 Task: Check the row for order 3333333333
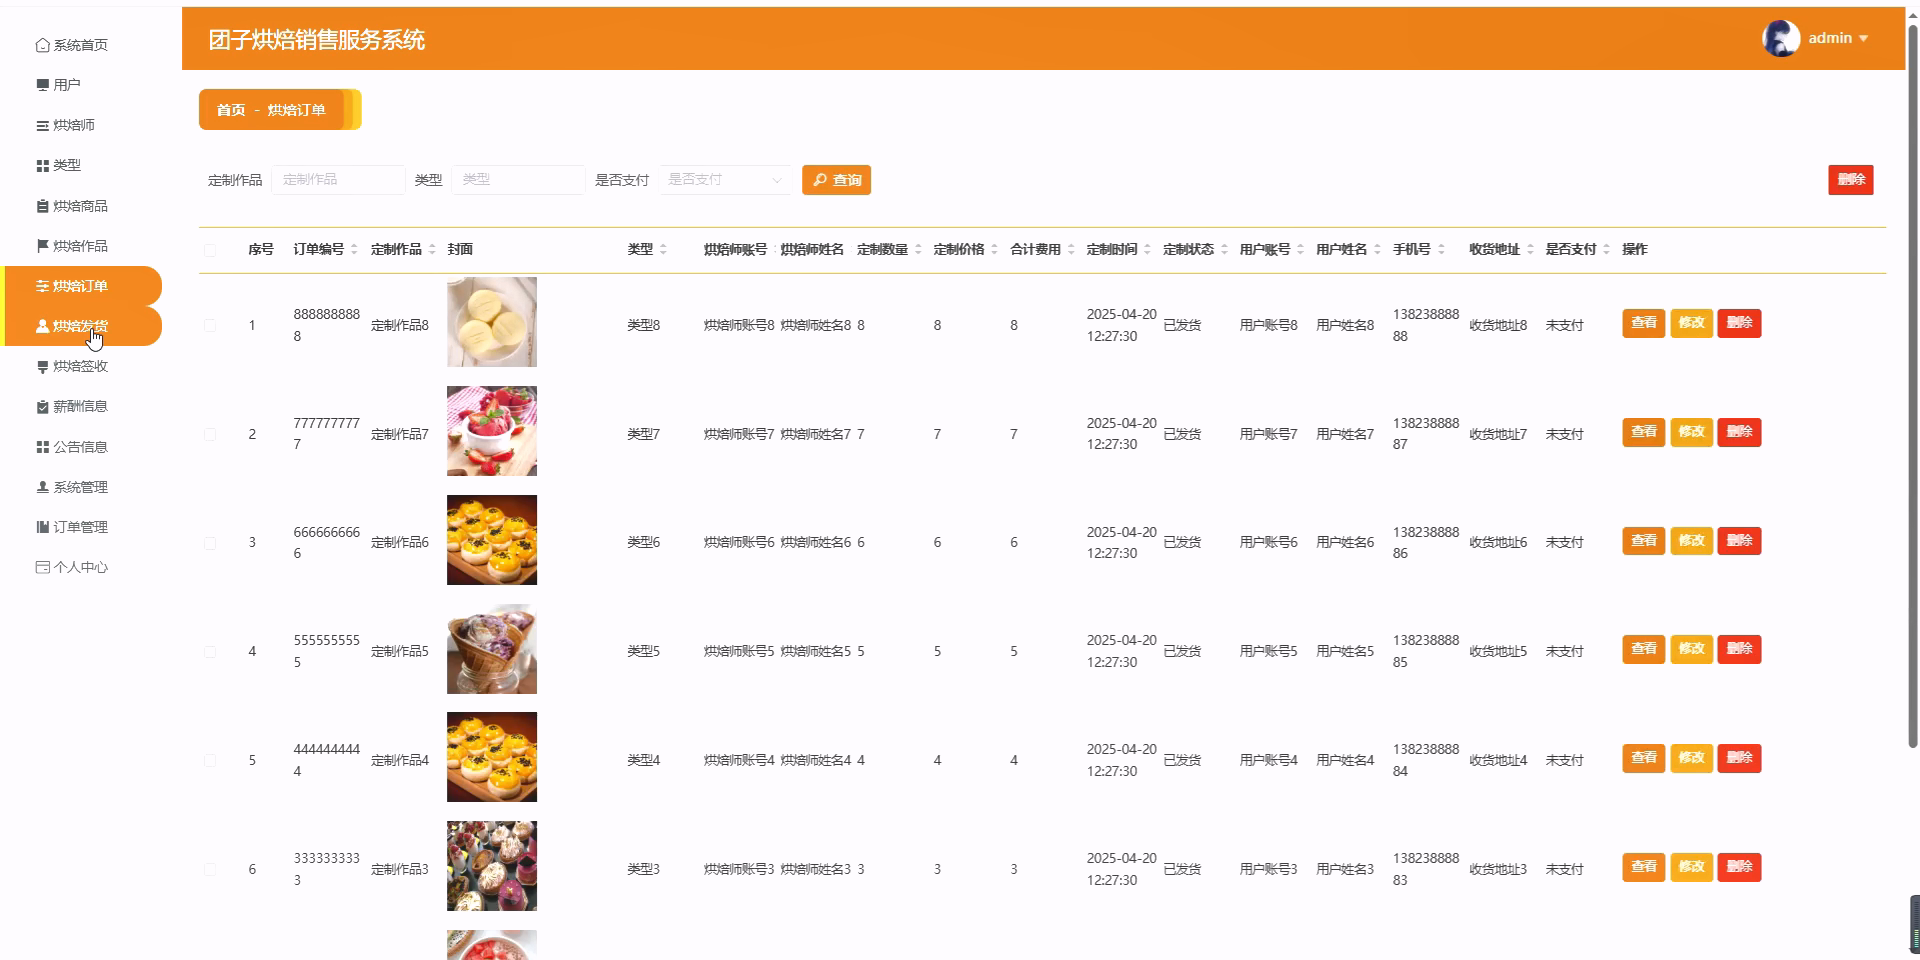click(210, 869)
